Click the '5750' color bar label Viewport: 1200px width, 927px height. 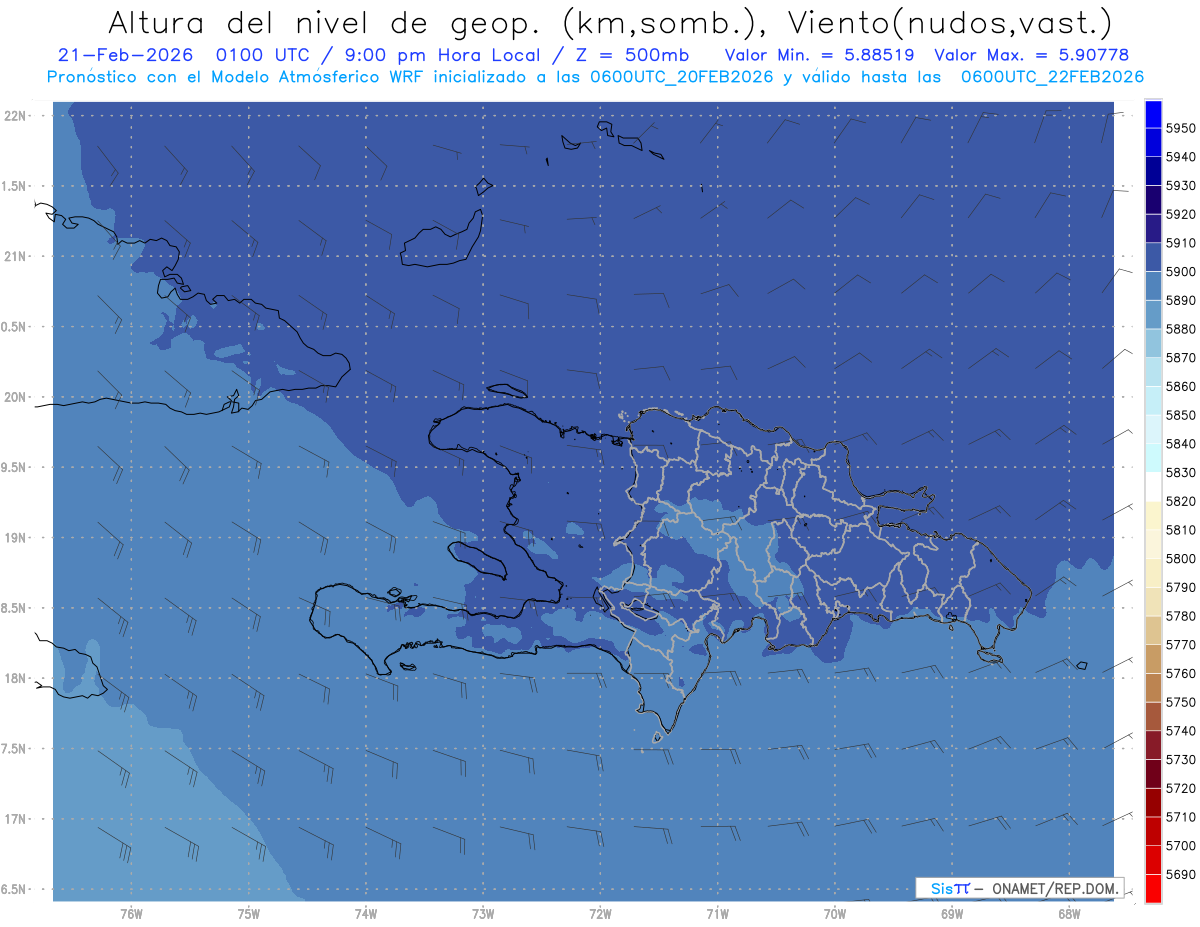[1181, 702]
